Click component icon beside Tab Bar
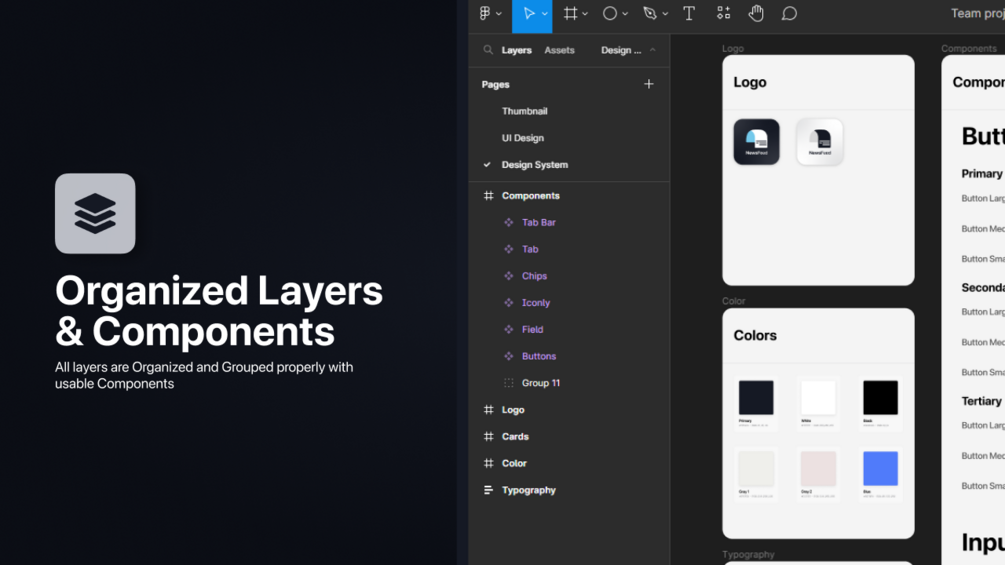 tap(509, 222)
